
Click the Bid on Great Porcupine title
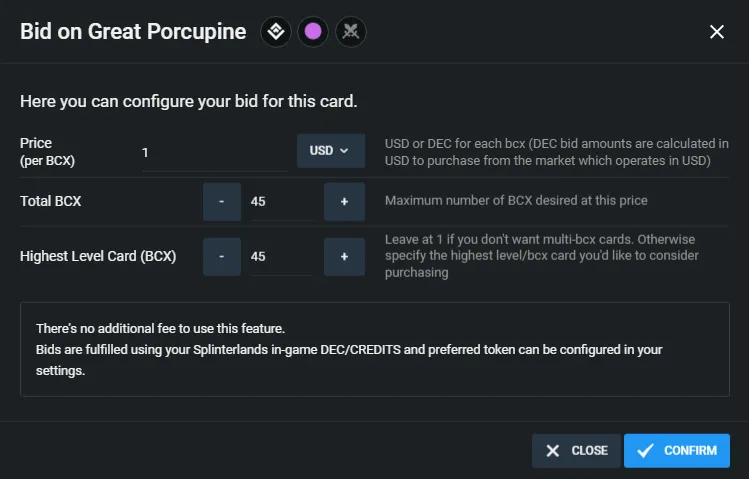point(133,32)
